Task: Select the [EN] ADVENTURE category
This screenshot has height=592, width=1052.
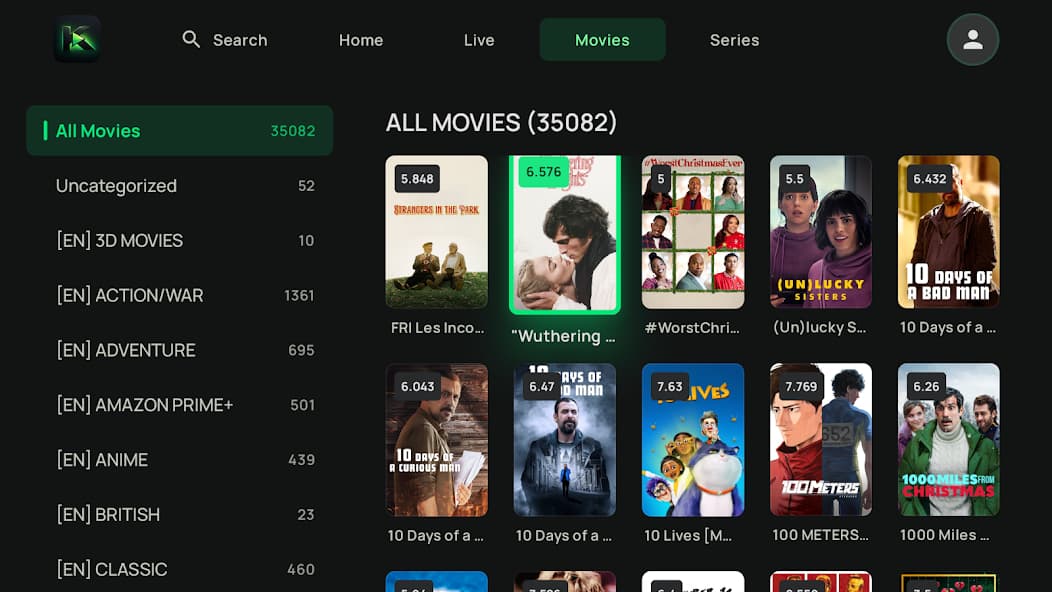Action: coord(180,350)
